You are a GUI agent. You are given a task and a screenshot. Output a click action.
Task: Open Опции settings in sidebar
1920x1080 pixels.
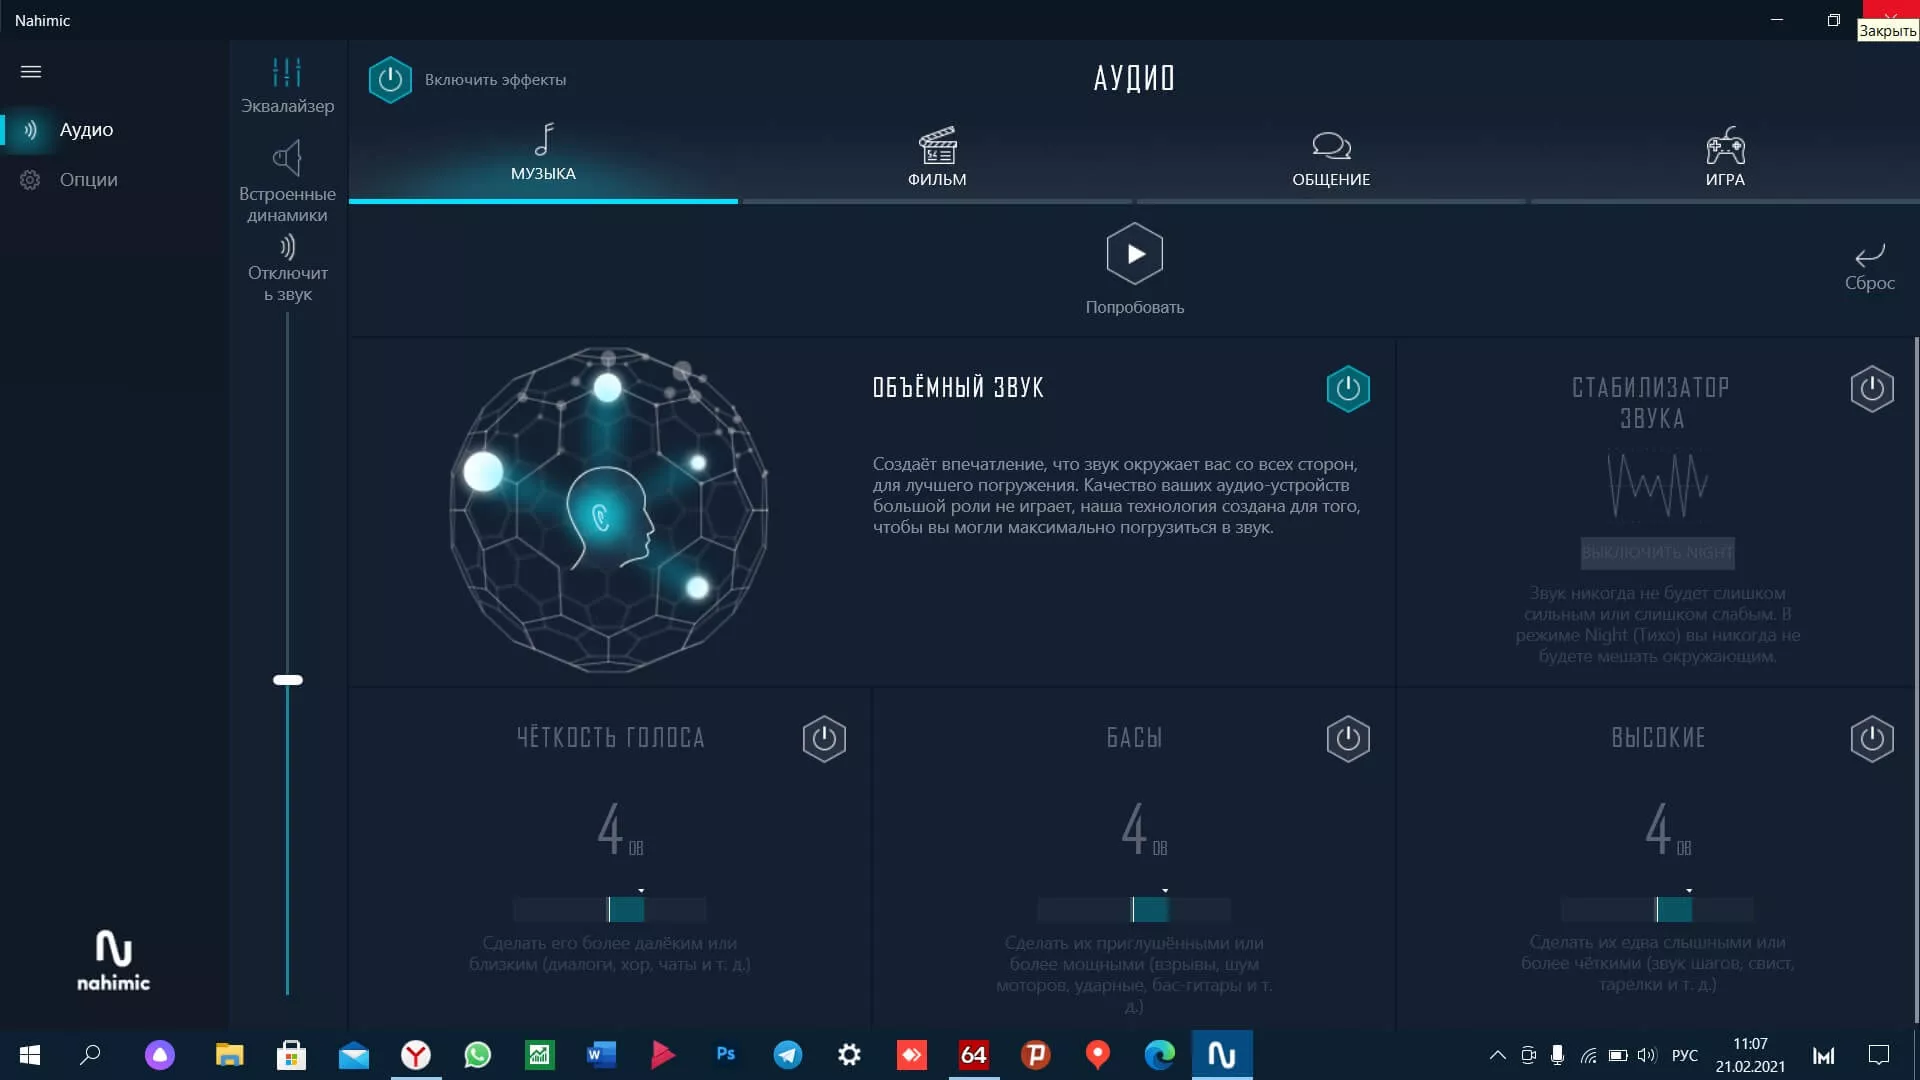pyautogui.click(x=88, y=180)
